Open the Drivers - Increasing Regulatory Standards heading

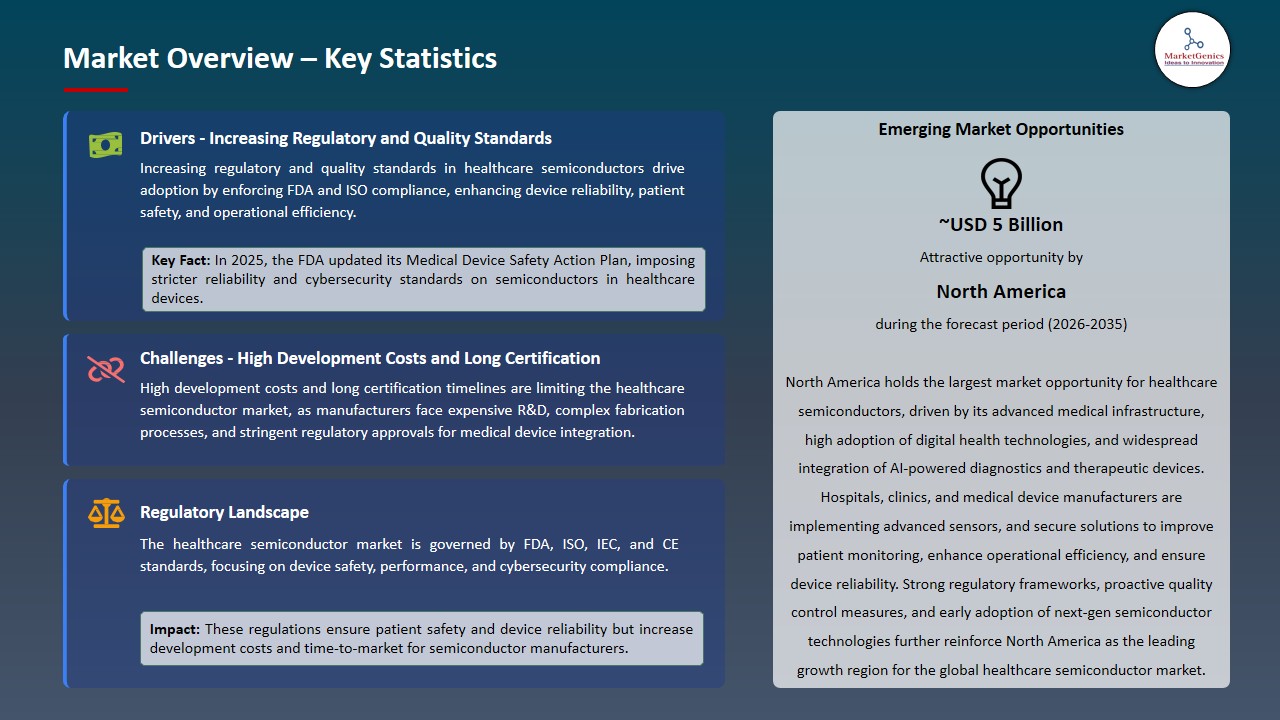[344, 138]
